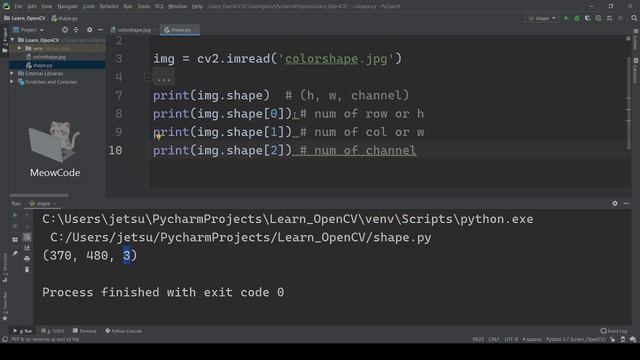Click intention lightbulb on line 9
This screenshot has width=640, height=360.
point(158,136)
